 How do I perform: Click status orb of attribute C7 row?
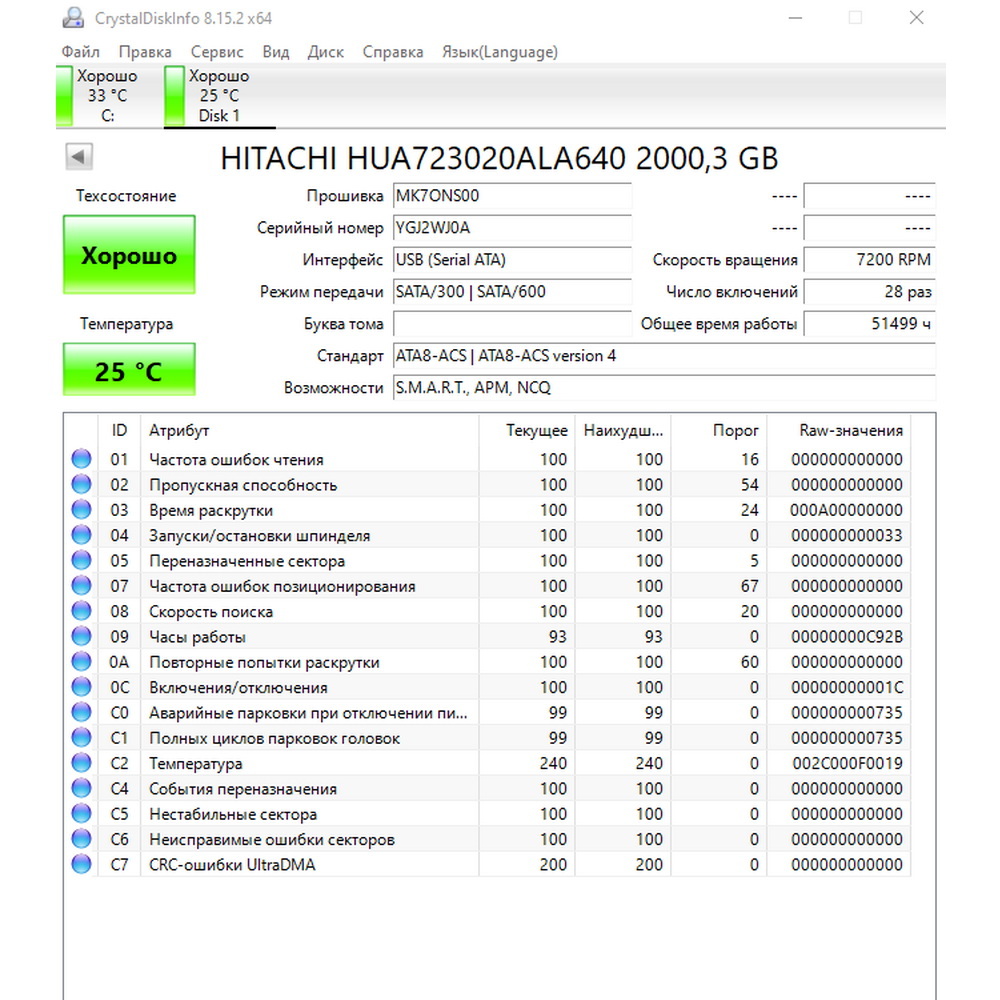pos(81,864)
